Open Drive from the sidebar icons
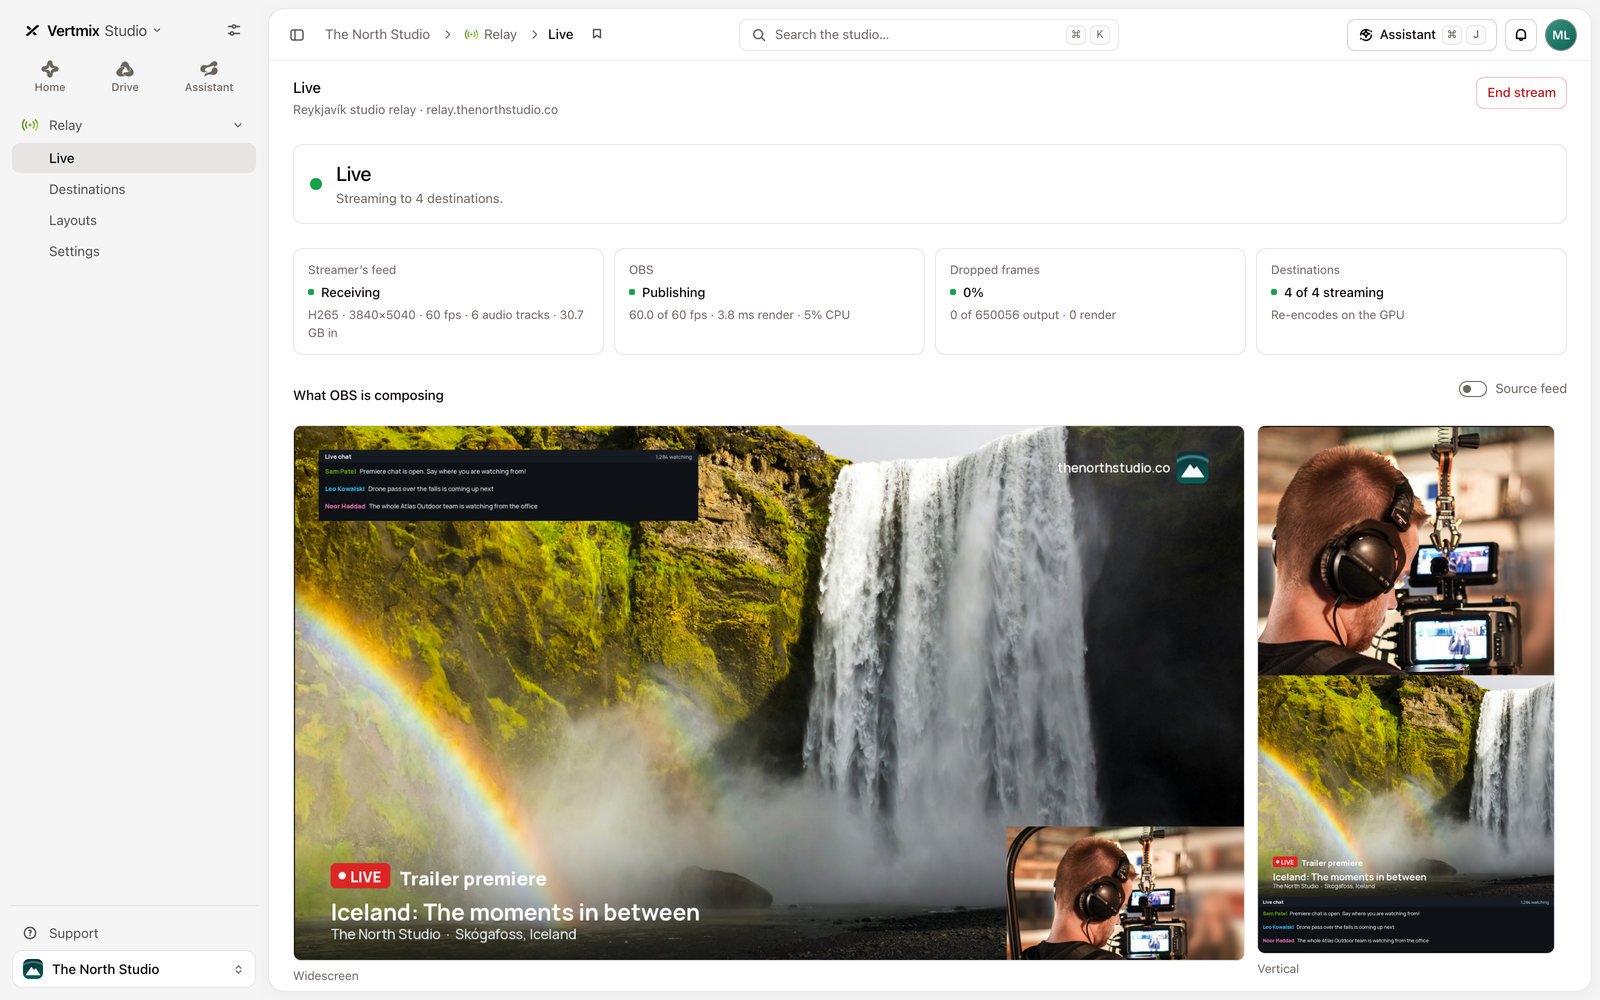The width and height of the screenshot is (1600, 1000). click(125, 76)
